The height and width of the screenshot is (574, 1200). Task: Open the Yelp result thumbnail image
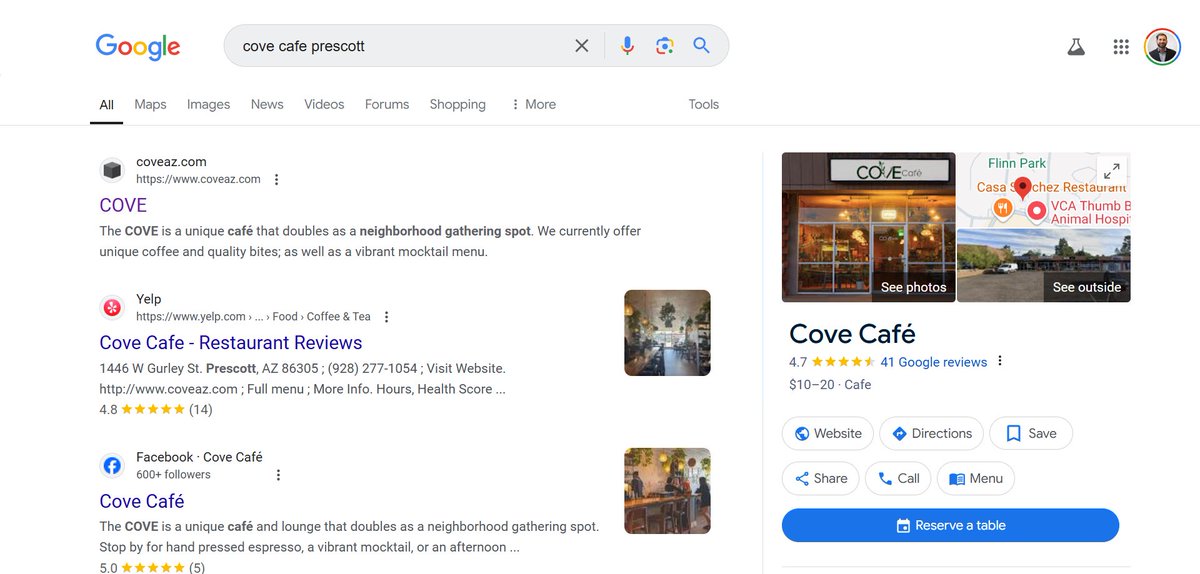[x=667, y=333]
